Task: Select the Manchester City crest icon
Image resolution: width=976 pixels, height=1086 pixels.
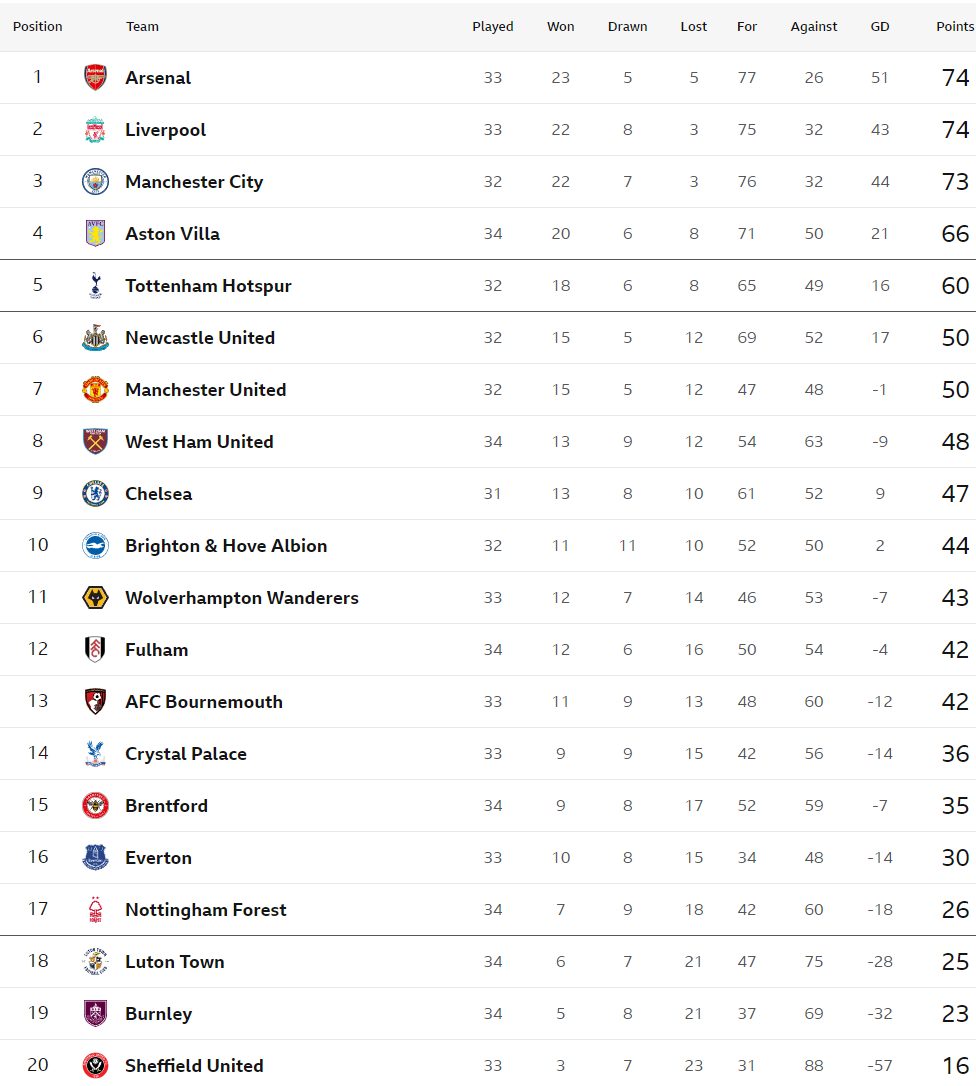Action: 95,181
